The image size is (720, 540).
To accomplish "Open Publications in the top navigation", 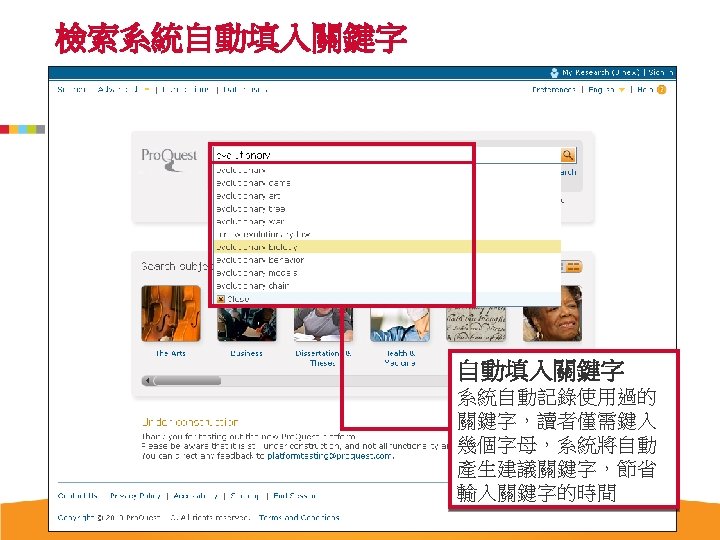I will click(185, 90).
